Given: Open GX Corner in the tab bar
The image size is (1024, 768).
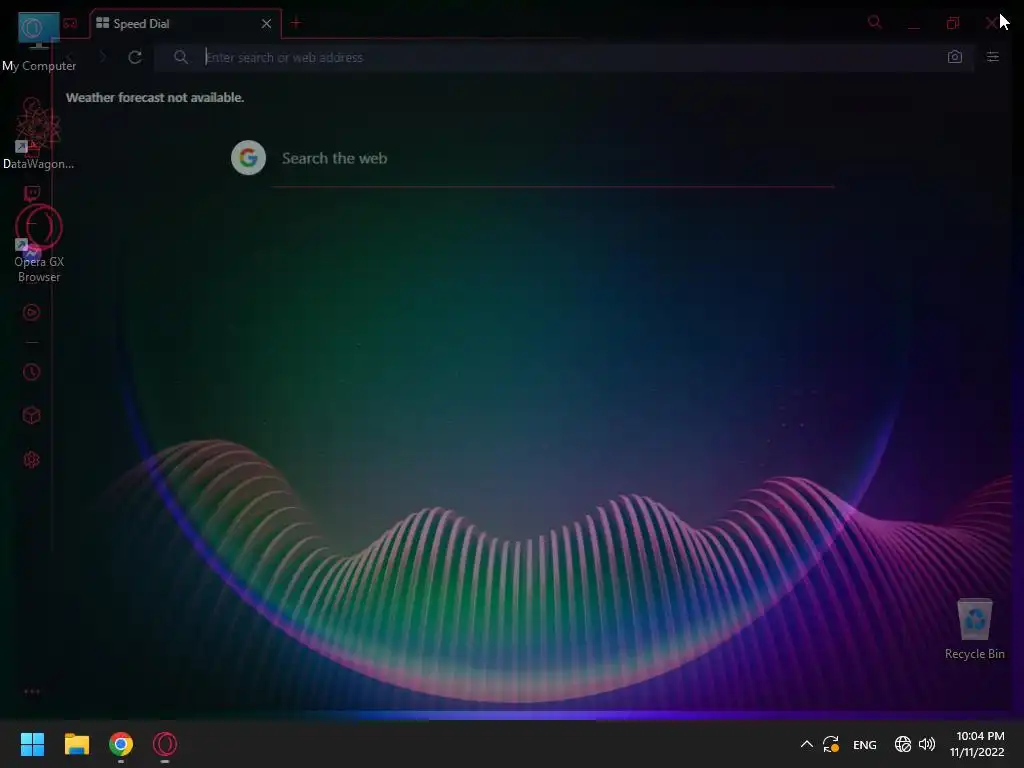Looking at the screenshot, I should 70,24.
